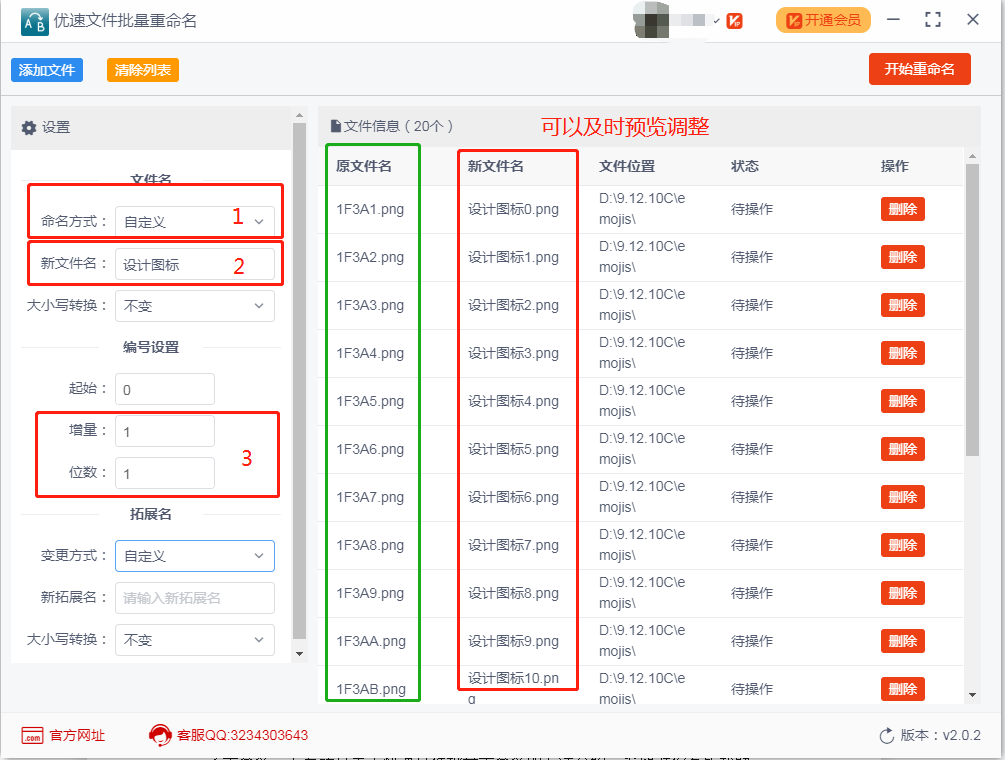
Task: Open the 变更方式 dropdown
Action: pyautogui.click(x=195, y=556)
